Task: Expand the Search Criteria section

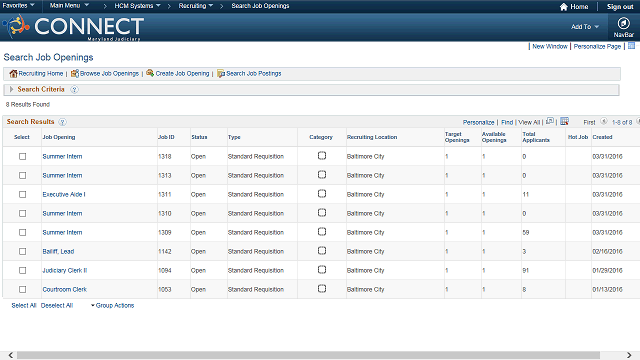Action: tap(11, 89)
